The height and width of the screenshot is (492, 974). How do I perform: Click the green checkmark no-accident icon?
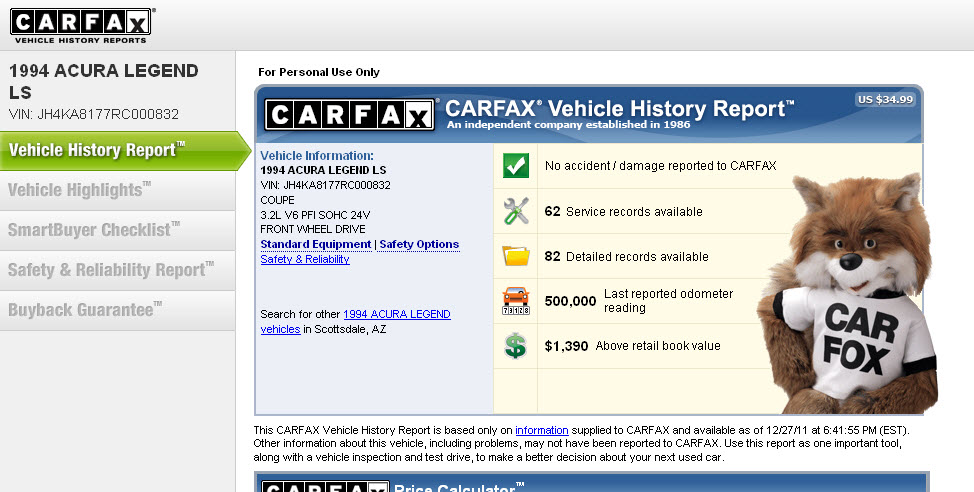[516, 166]
